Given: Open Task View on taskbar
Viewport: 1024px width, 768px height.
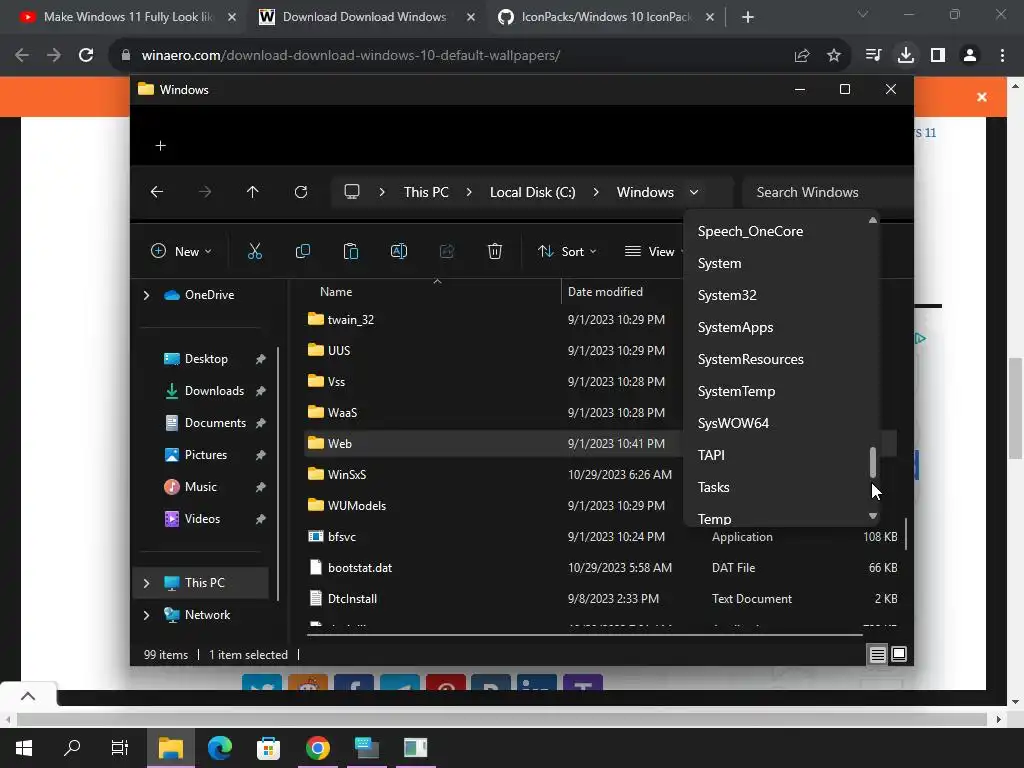Looking at the screenshot, I should pos(120,748).
